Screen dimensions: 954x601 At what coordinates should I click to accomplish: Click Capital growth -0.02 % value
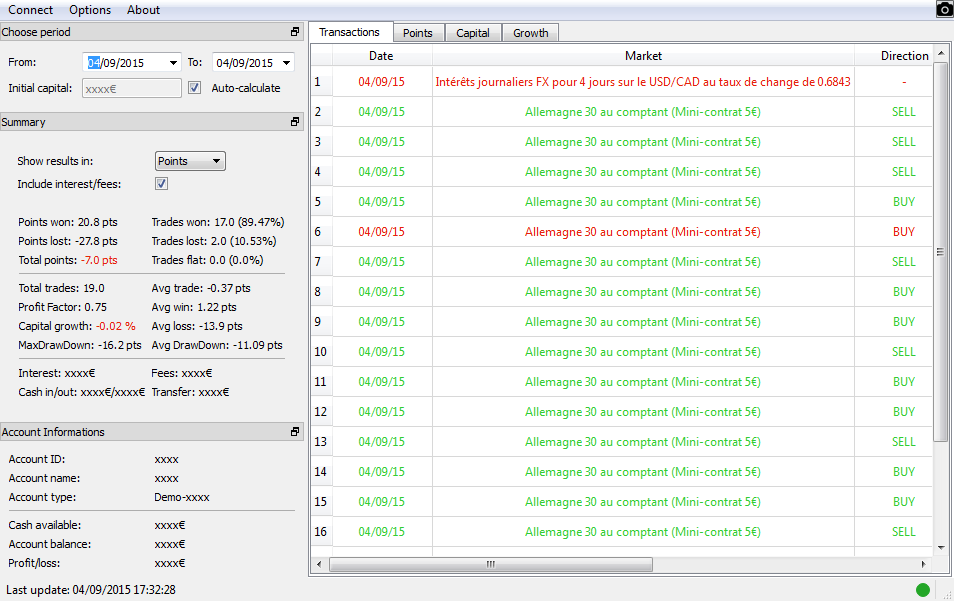(x=116, y=326)
